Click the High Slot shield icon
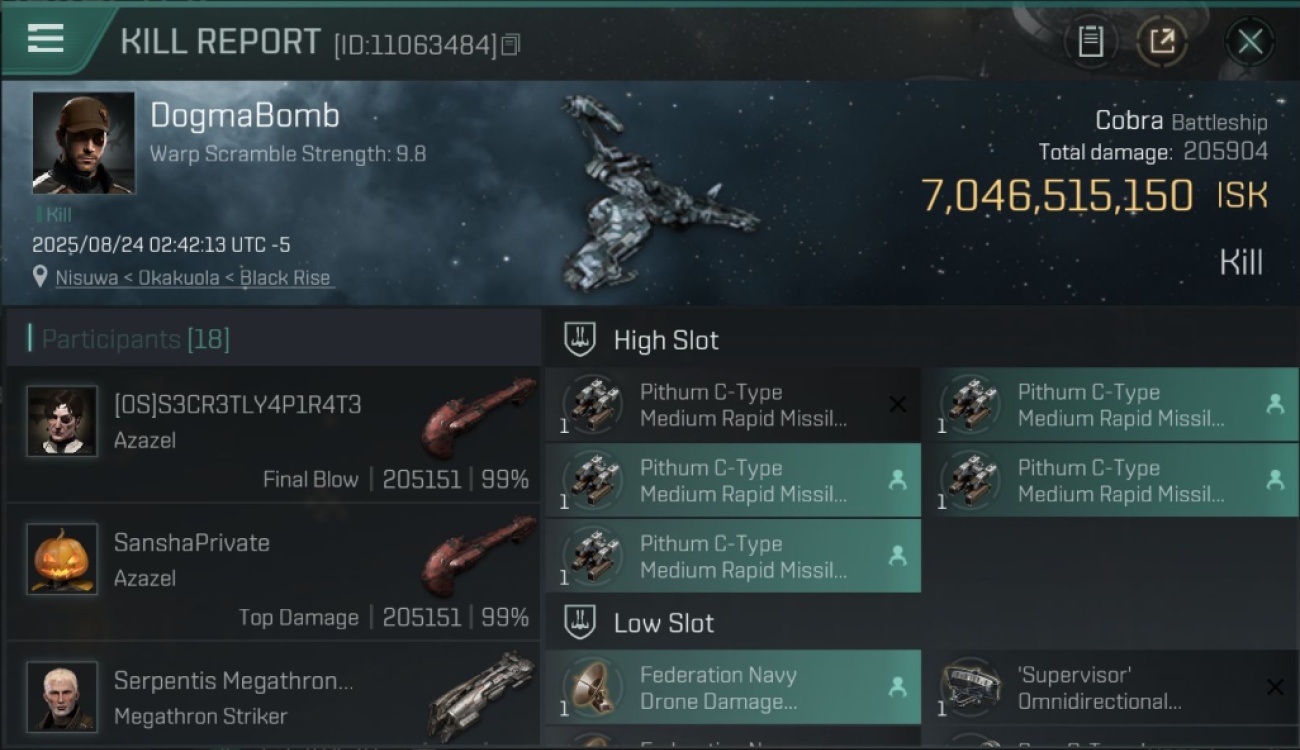Viewport: 1300px width, 750px height. click(x=580, y=339)
